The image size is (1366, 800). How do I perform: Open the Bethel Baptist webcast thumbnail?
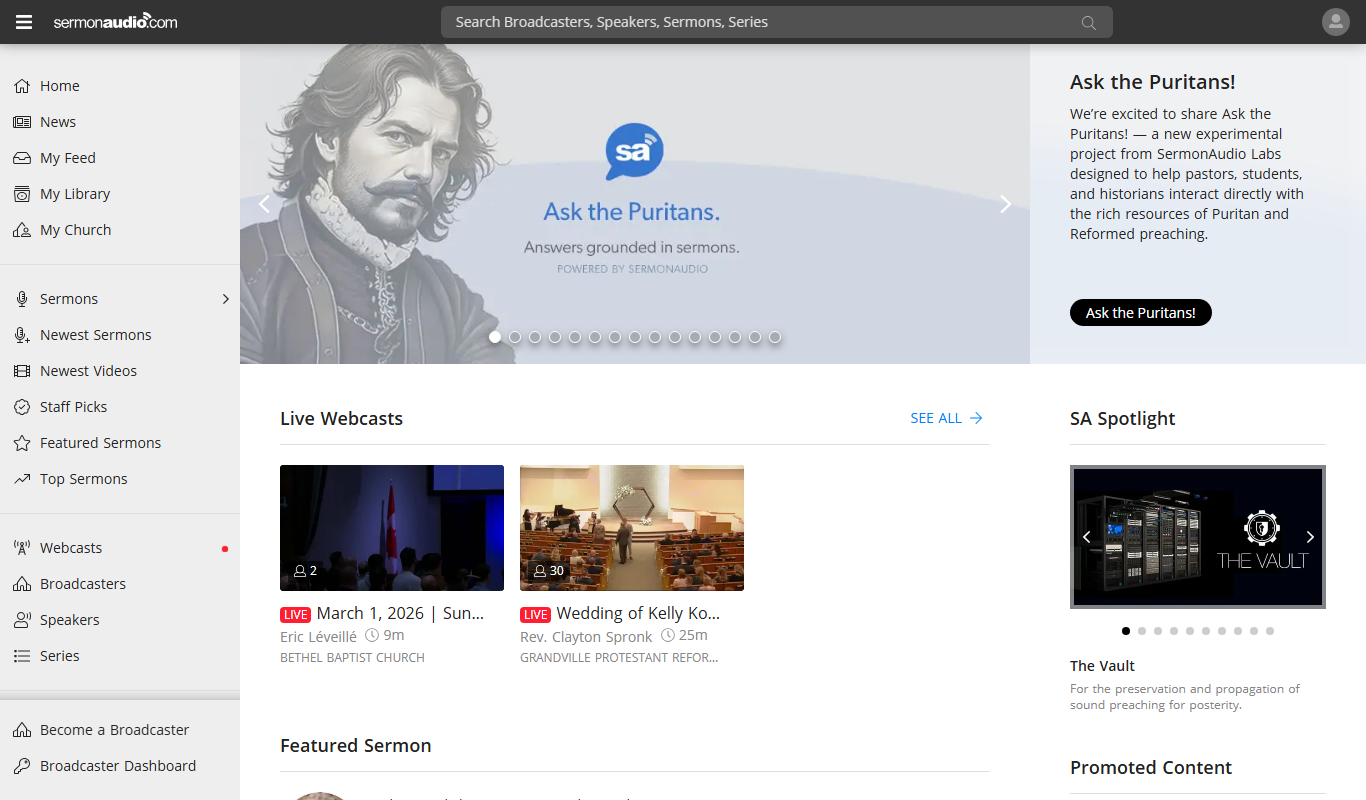pyautogui.click(x=392, y=528)
